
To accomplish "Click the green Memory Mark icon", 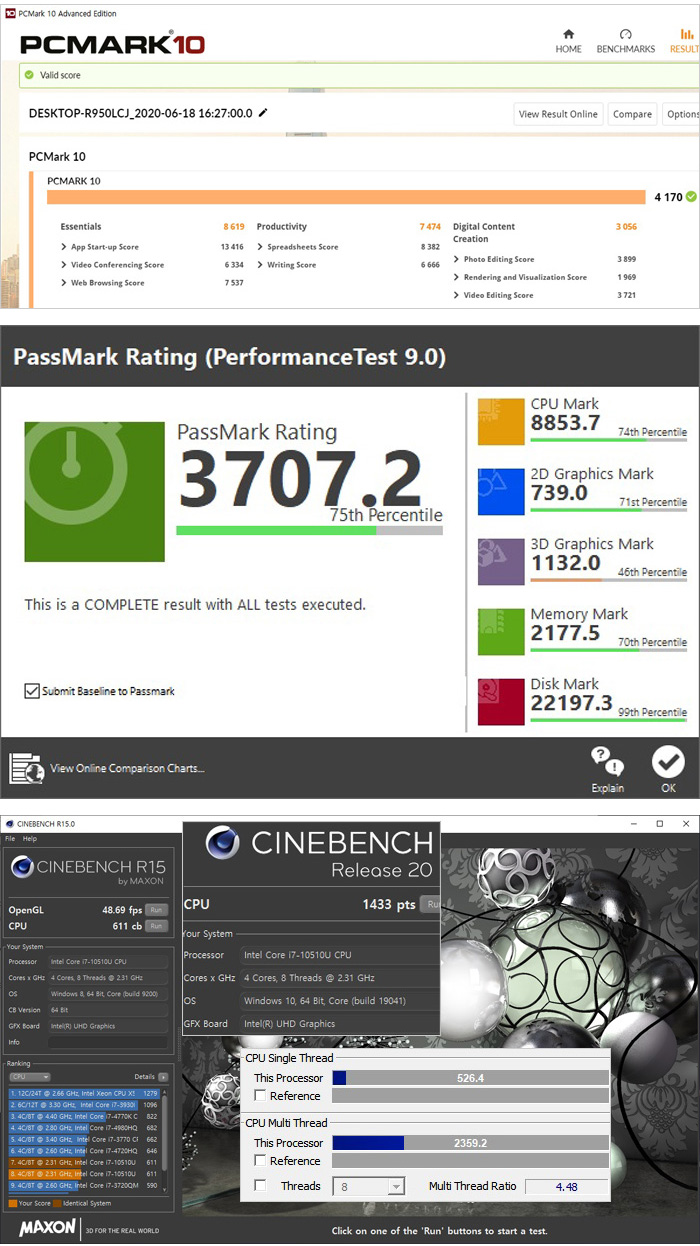I will coord(501,631).
